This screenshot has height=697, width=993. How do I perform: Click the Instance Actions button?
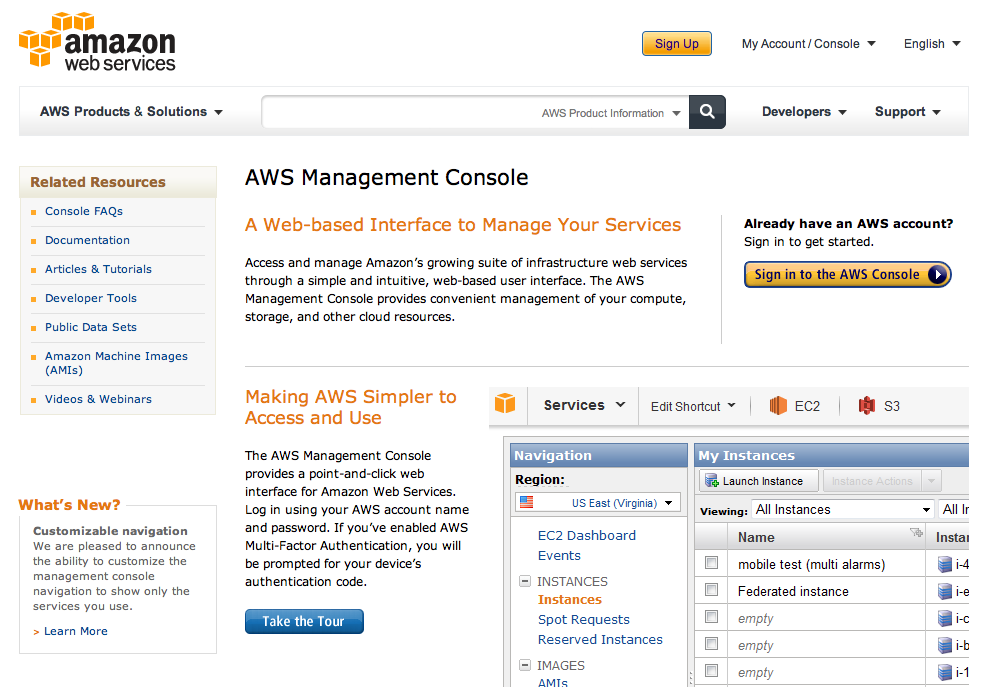[872, 481]
